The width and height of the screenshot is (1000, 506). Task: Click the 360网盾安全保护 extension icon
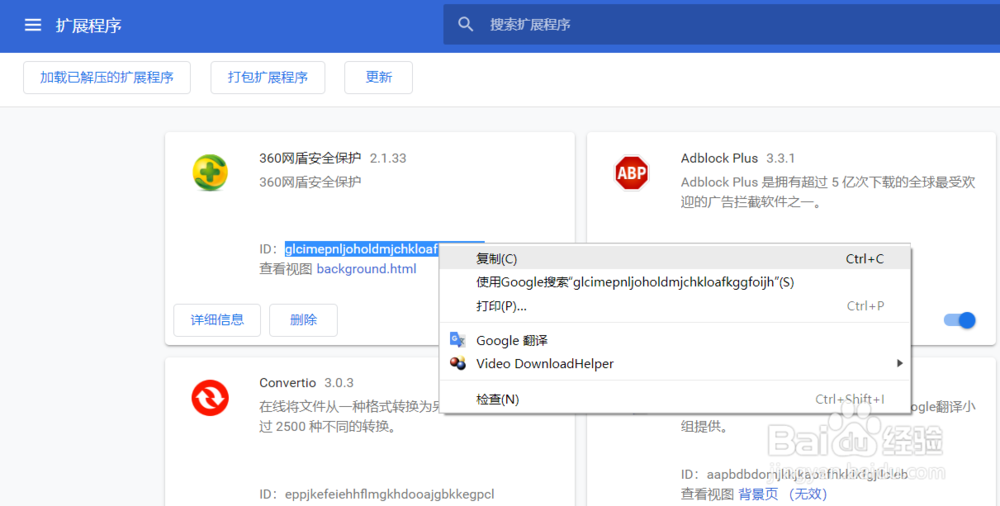coord(210,173)
